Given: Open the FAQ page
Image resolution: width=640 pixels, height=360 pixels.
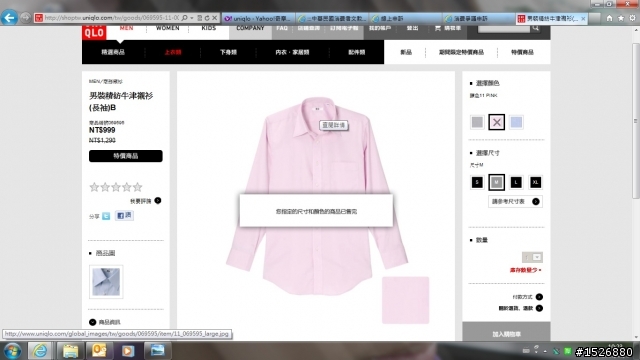Looking at the screenshot, I should click(x=282, y=28).
